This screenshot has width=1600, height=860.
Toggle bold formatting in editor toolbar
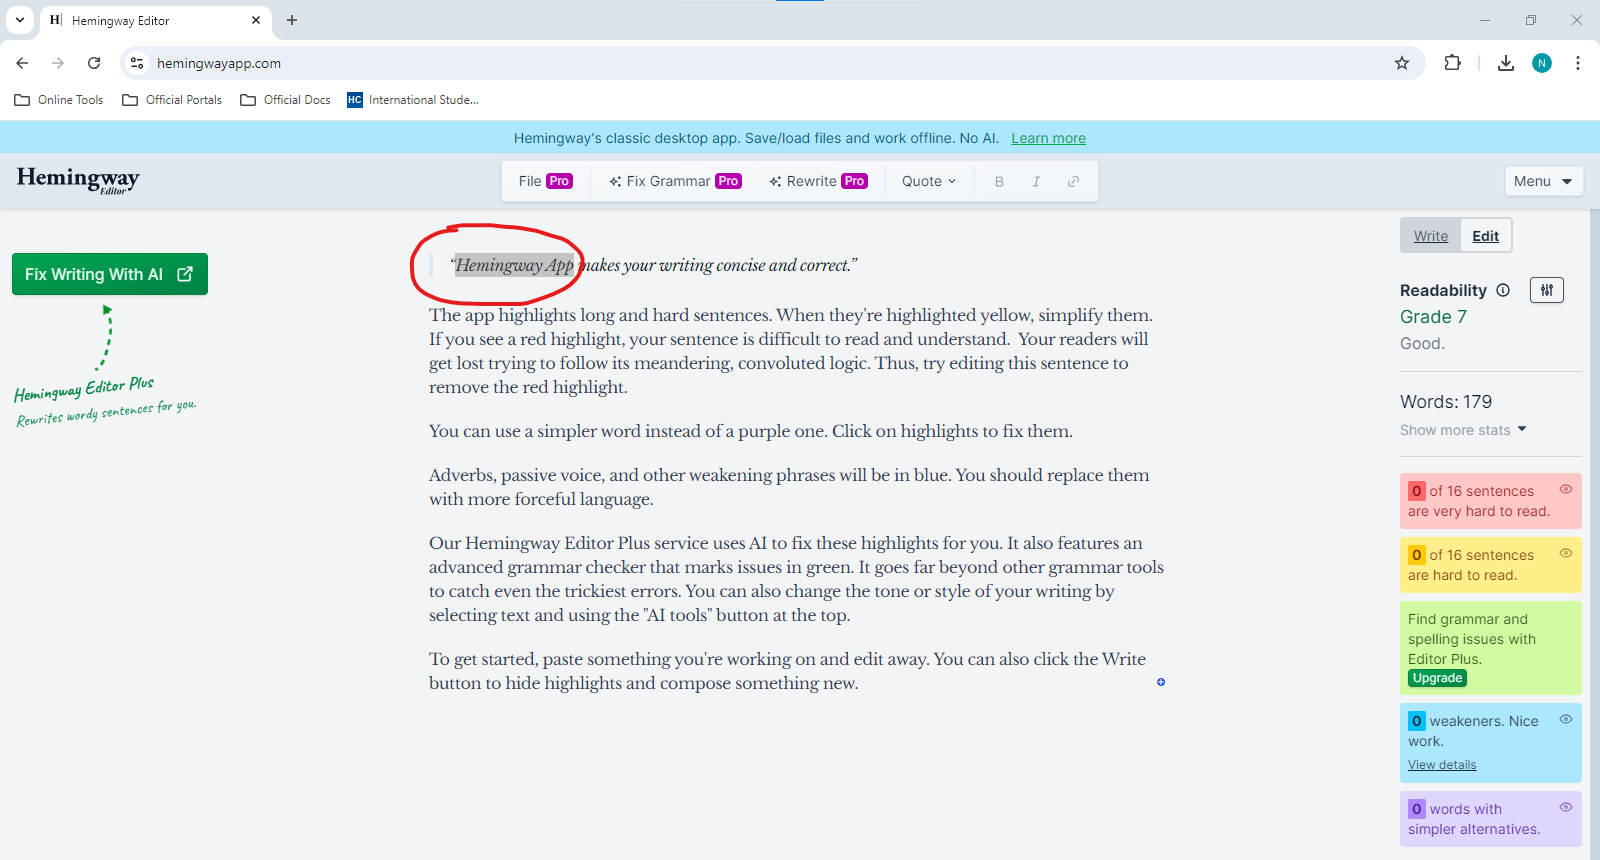(999, 181)
